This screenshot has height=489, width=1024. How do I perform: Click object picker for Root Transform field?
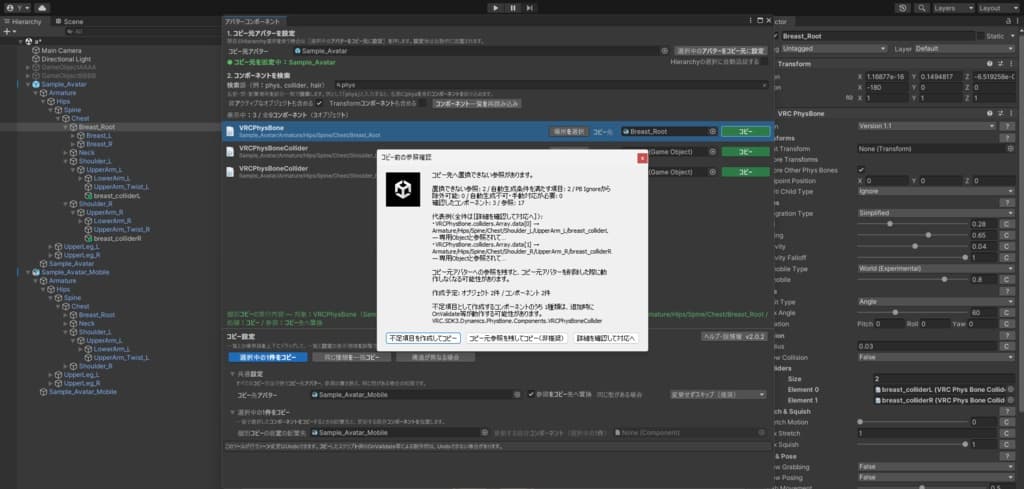[1010, 148]
